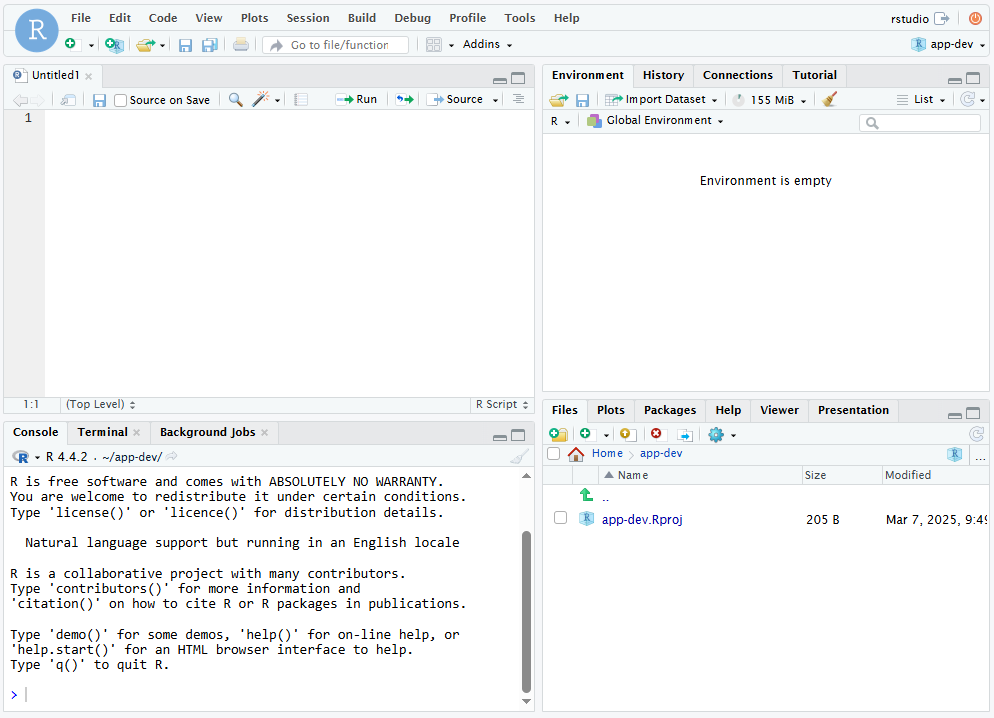
Task: Click the console vertical scrollbar
Action: [x=526, y=612]
